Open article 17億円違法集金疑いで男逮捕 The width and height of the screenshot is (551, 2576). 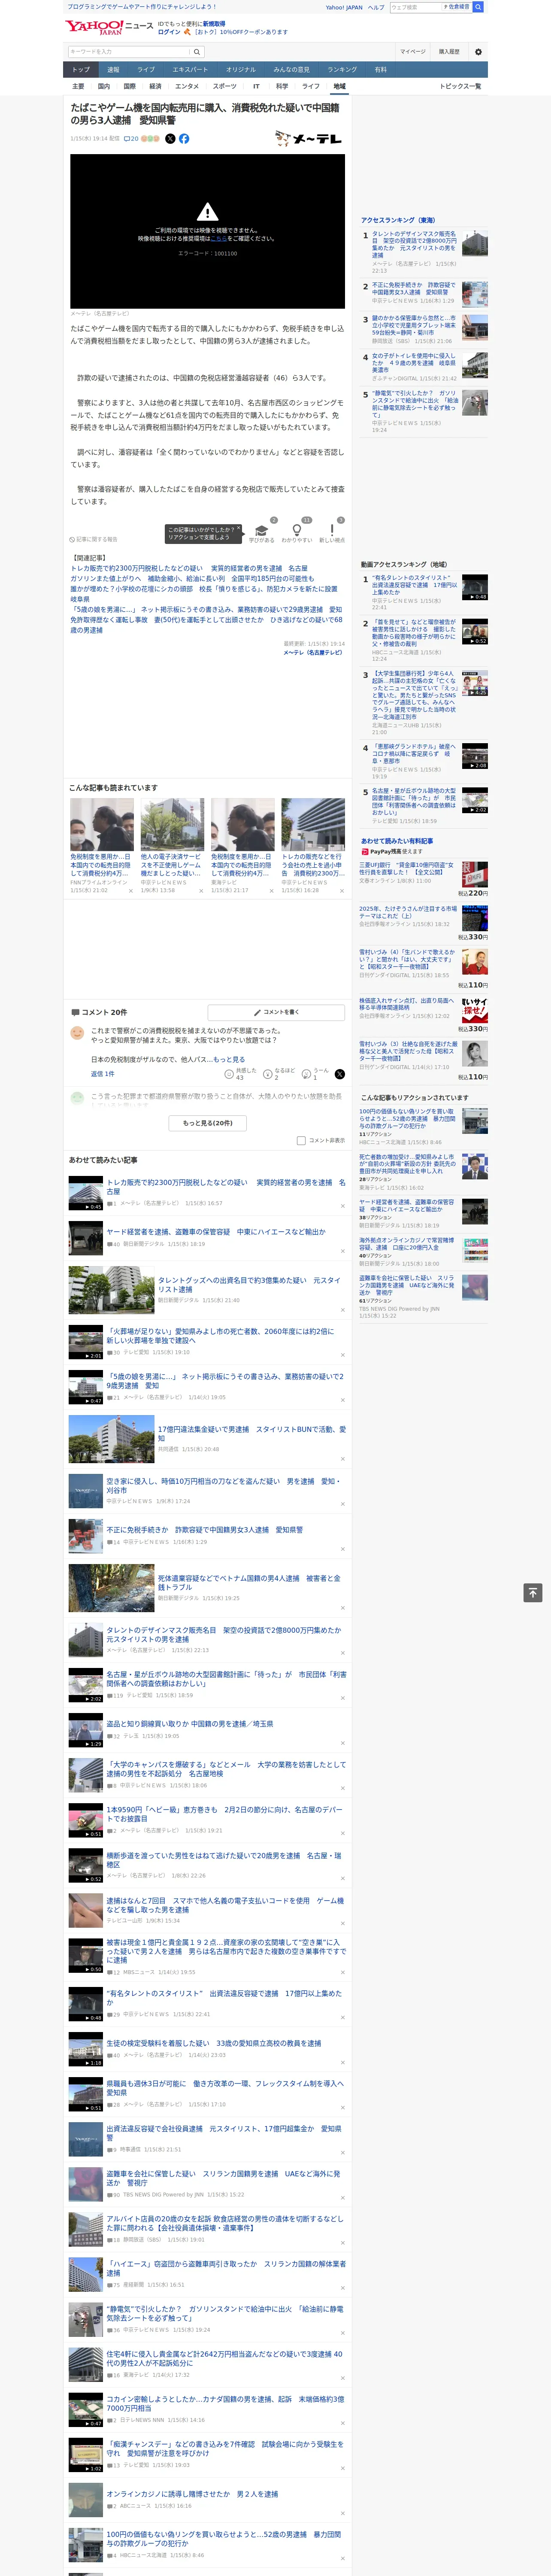coord(252,1433)
